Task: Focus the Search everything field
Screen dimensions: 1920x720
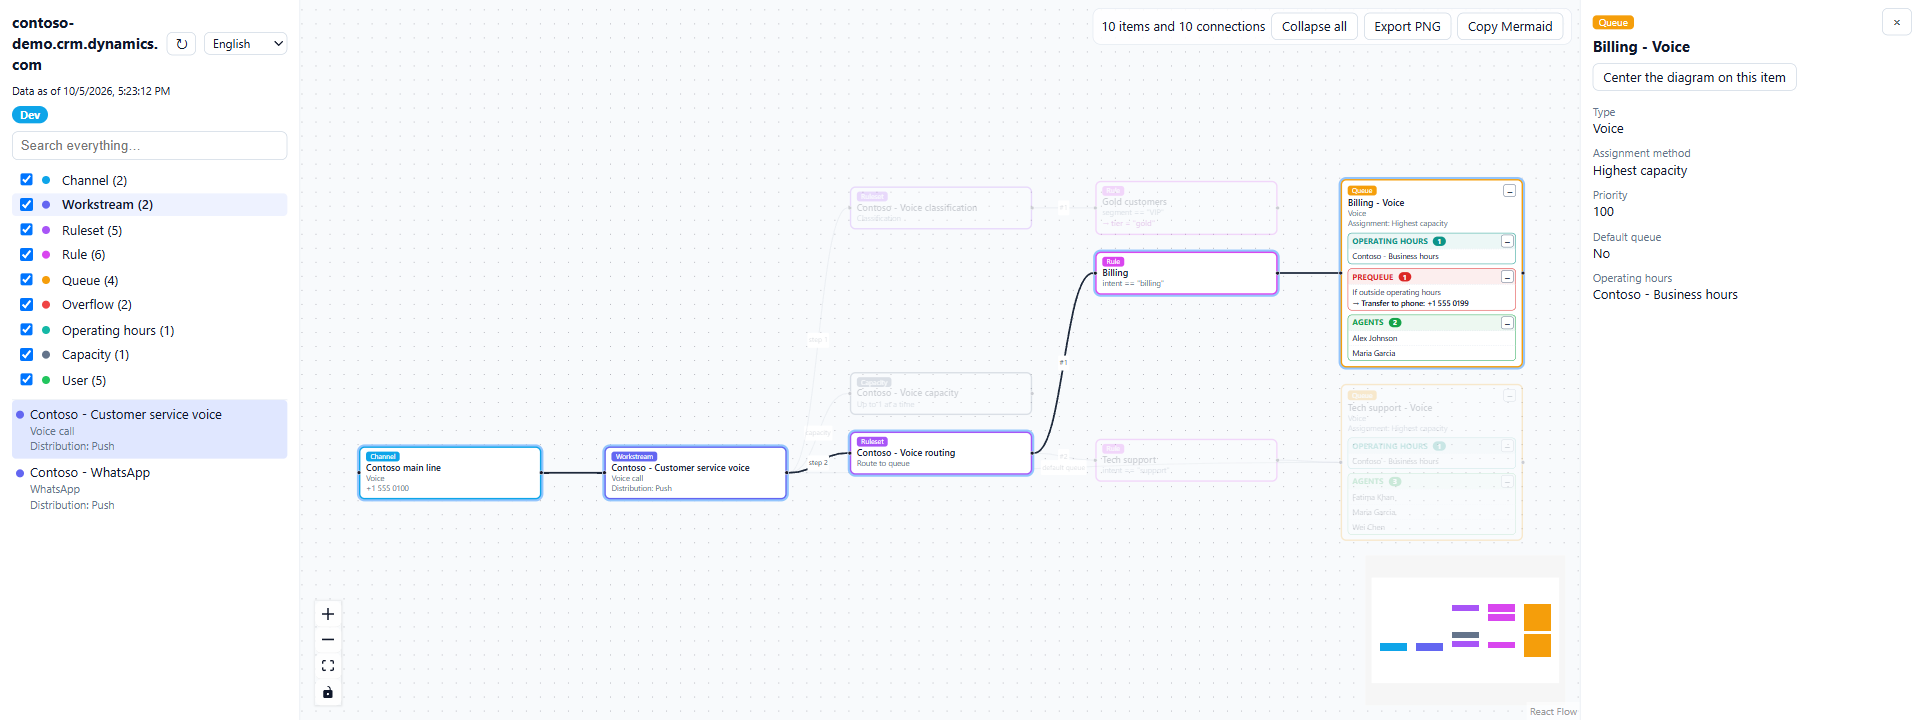Action: [150, 146]
